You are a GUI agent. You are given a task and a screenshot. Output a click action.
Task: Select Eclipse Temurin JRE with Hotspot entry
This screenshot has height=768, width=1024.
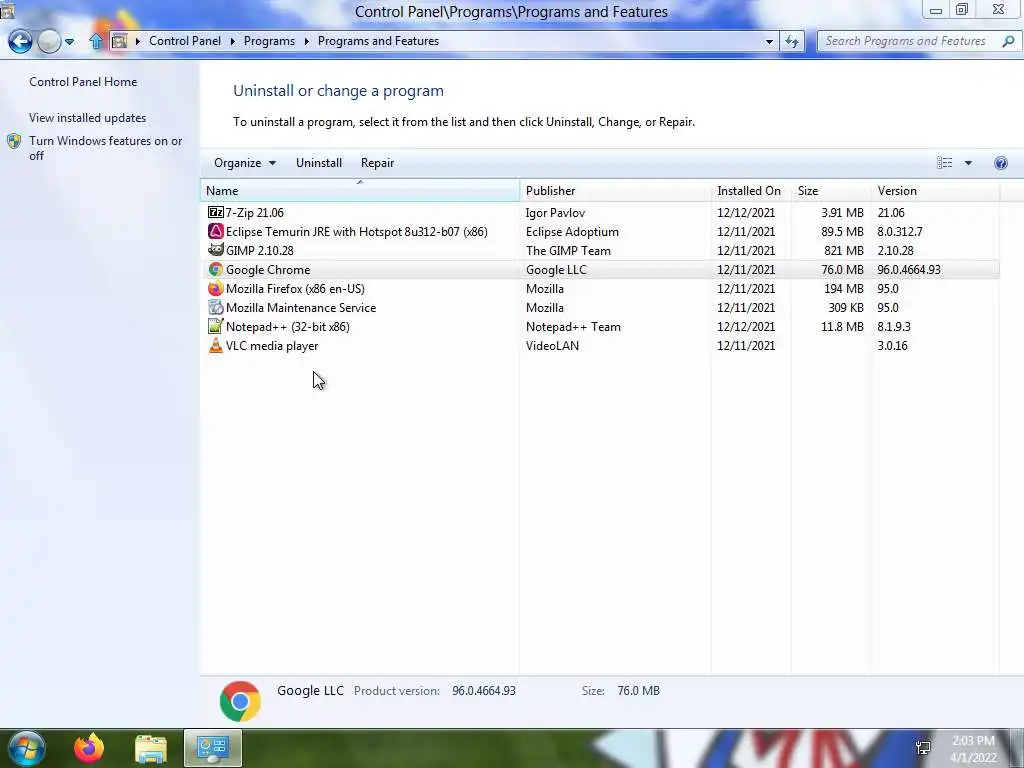pos(357,231)
